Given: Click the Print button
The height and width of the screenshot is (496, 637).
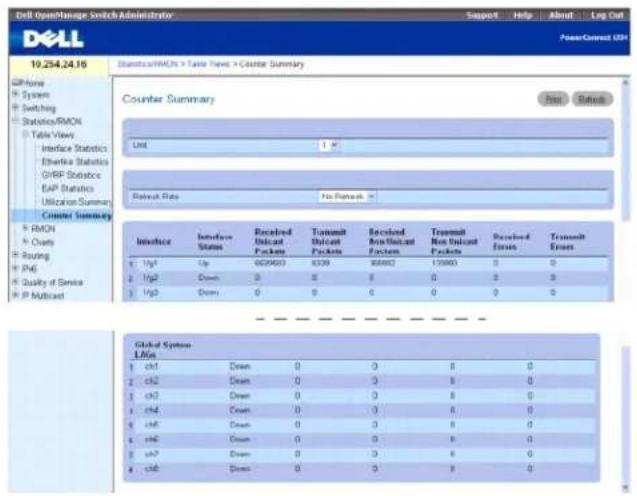Looking at the screenshot, I should 553,99.
